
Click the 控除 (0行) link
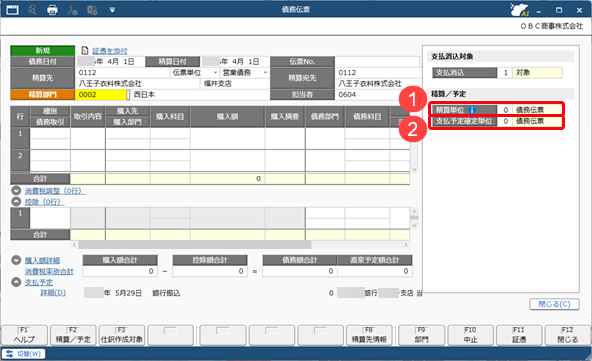pos(45,202)
